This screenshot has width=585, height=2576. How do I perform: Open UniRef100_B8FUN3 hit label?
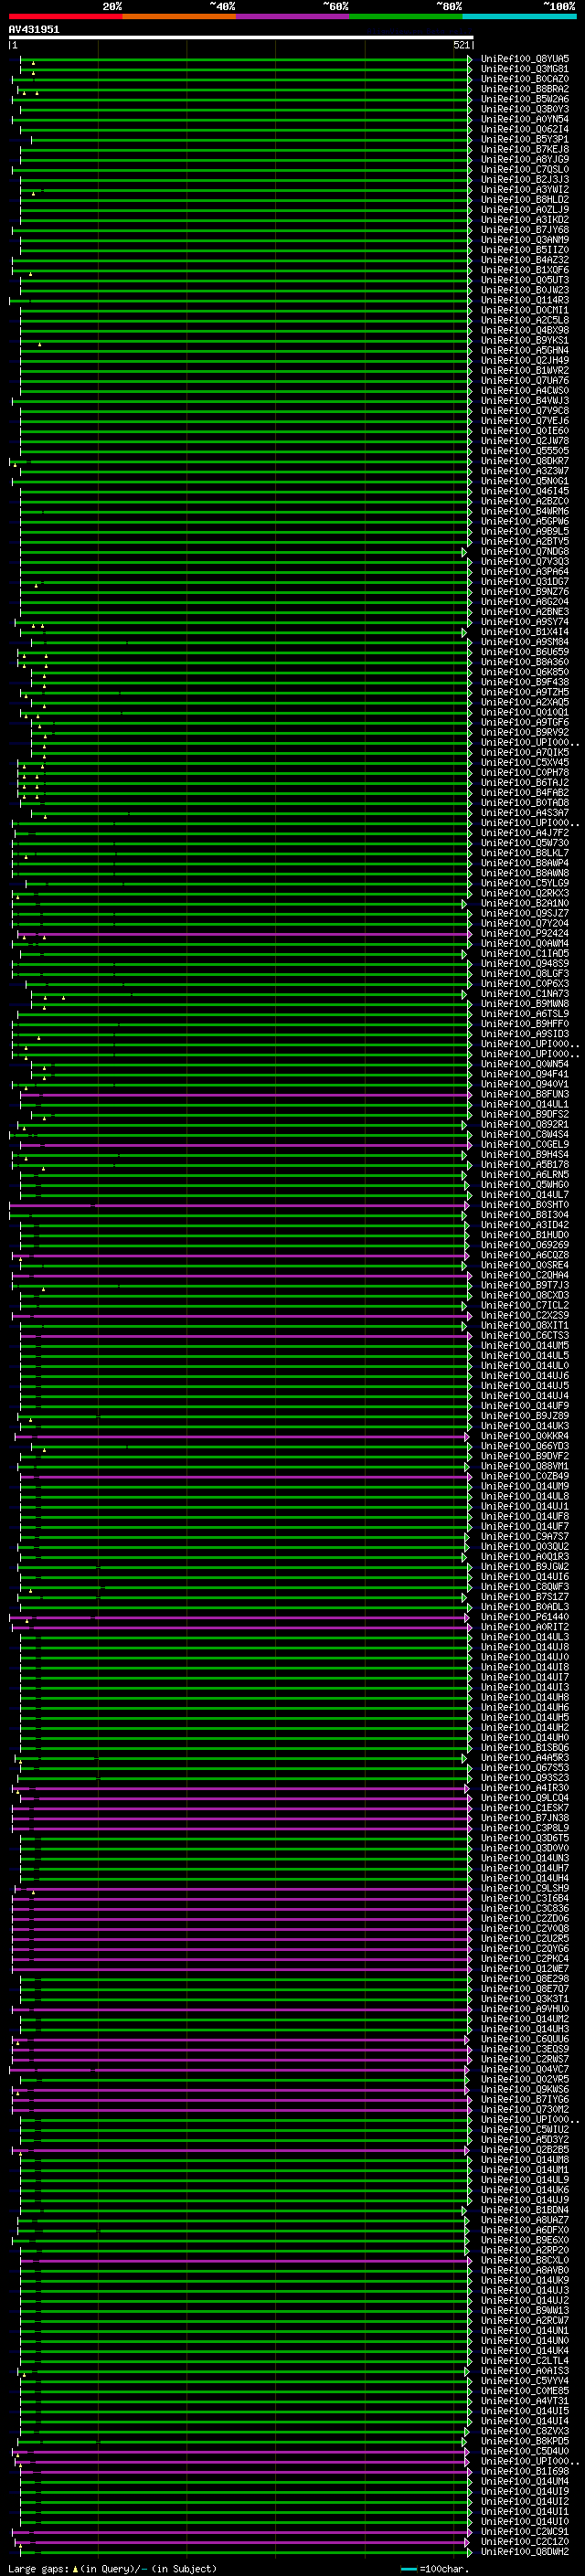coord(525,1094)
